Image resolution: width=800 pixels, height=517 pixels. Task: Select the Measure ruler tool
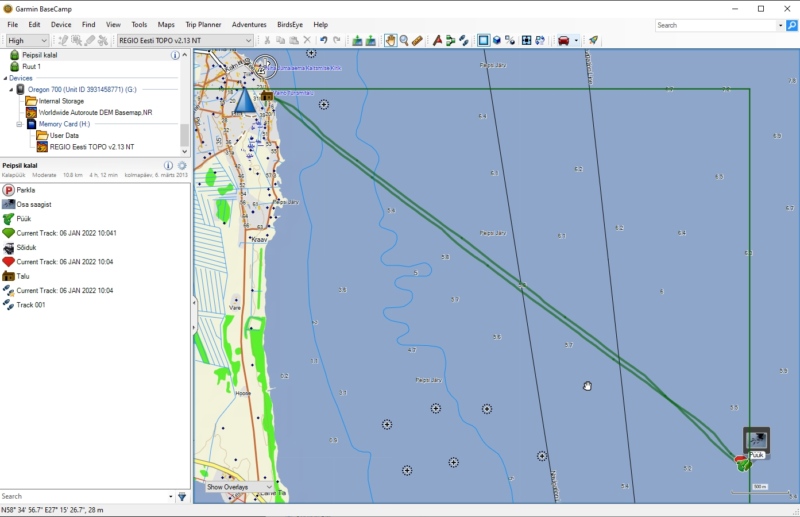pos(417,40)
